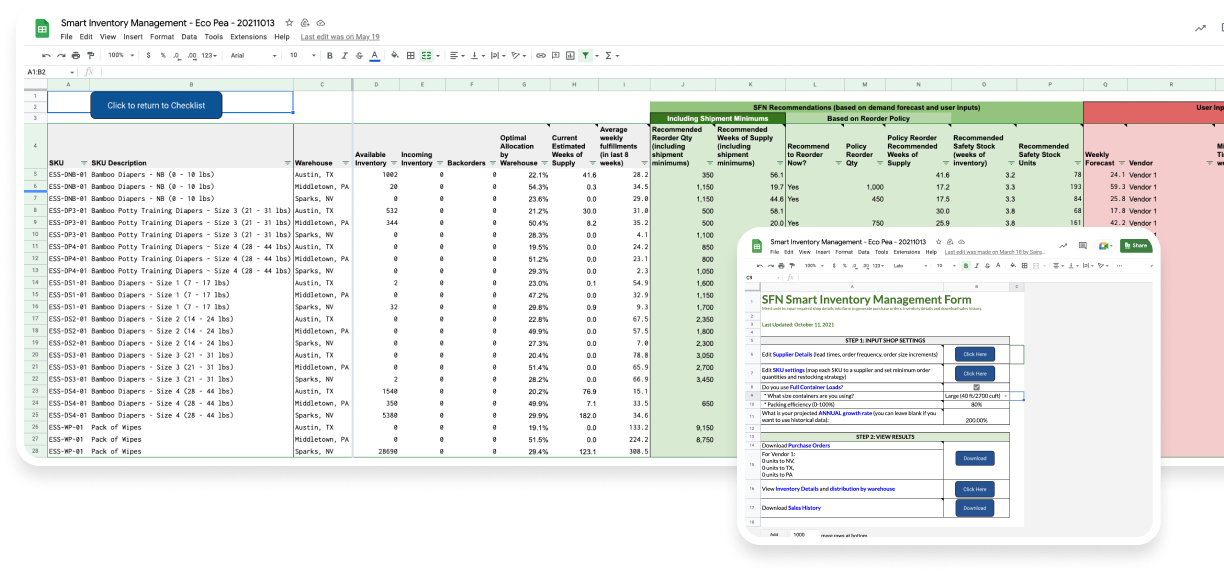Toggle bold formatting in the main sheet toolbar
Screen dimensions: 1224x574
pyautogui.click(x=329, y=56)
